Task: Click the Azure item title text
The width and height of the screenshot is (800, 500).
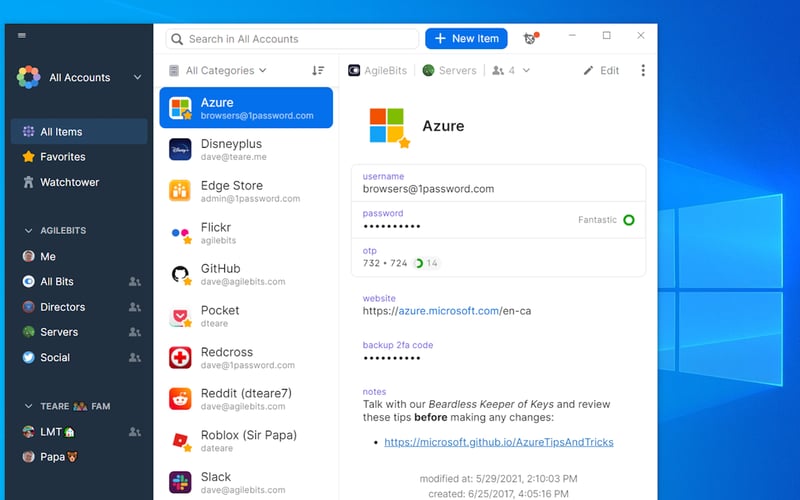Action: pos(443,126)
